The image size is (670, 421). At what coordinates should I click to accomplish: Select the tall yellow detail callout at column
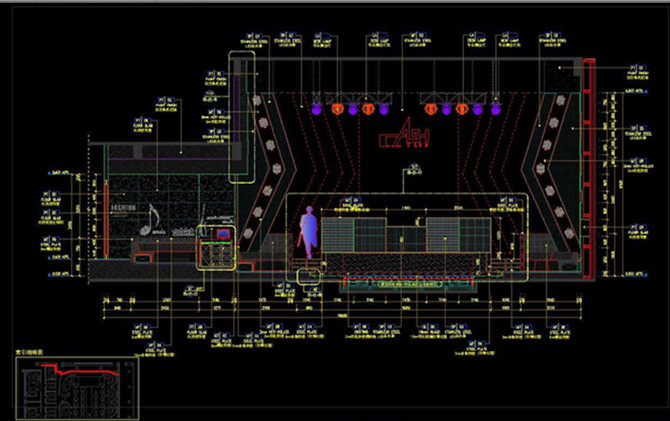click(x=242, y=117)
